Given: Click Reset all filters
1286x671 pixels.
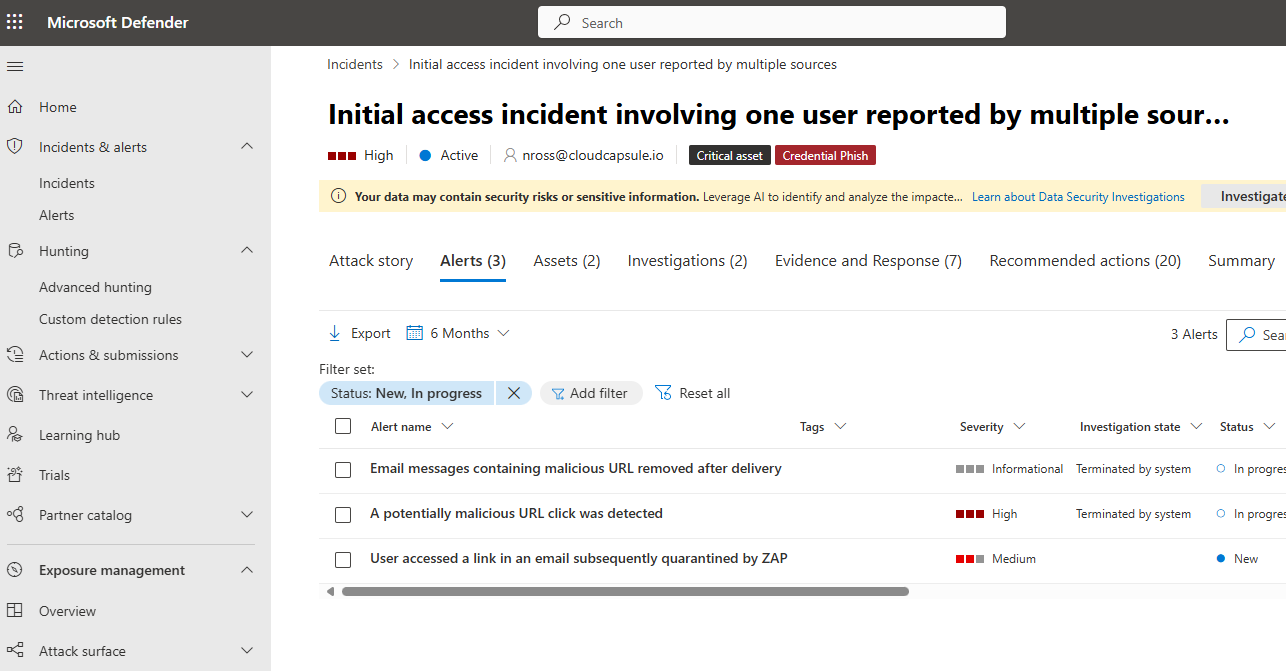Looking at the screenshot, I should [693, 393].
